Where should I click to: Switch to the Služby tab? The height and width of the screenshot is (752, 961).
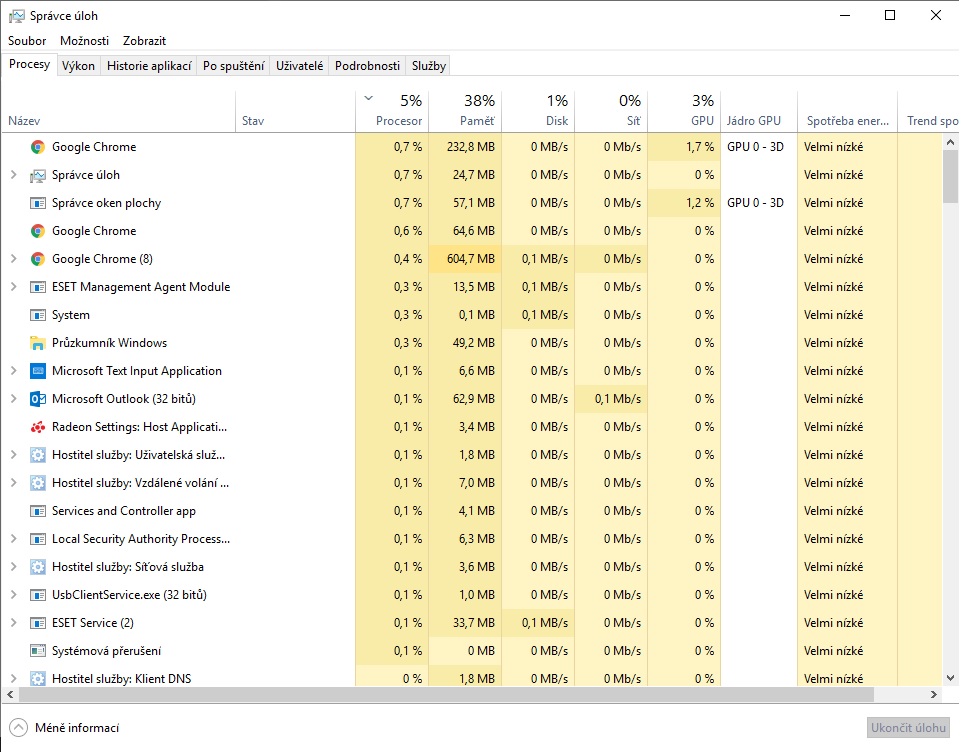click(429, 66)
